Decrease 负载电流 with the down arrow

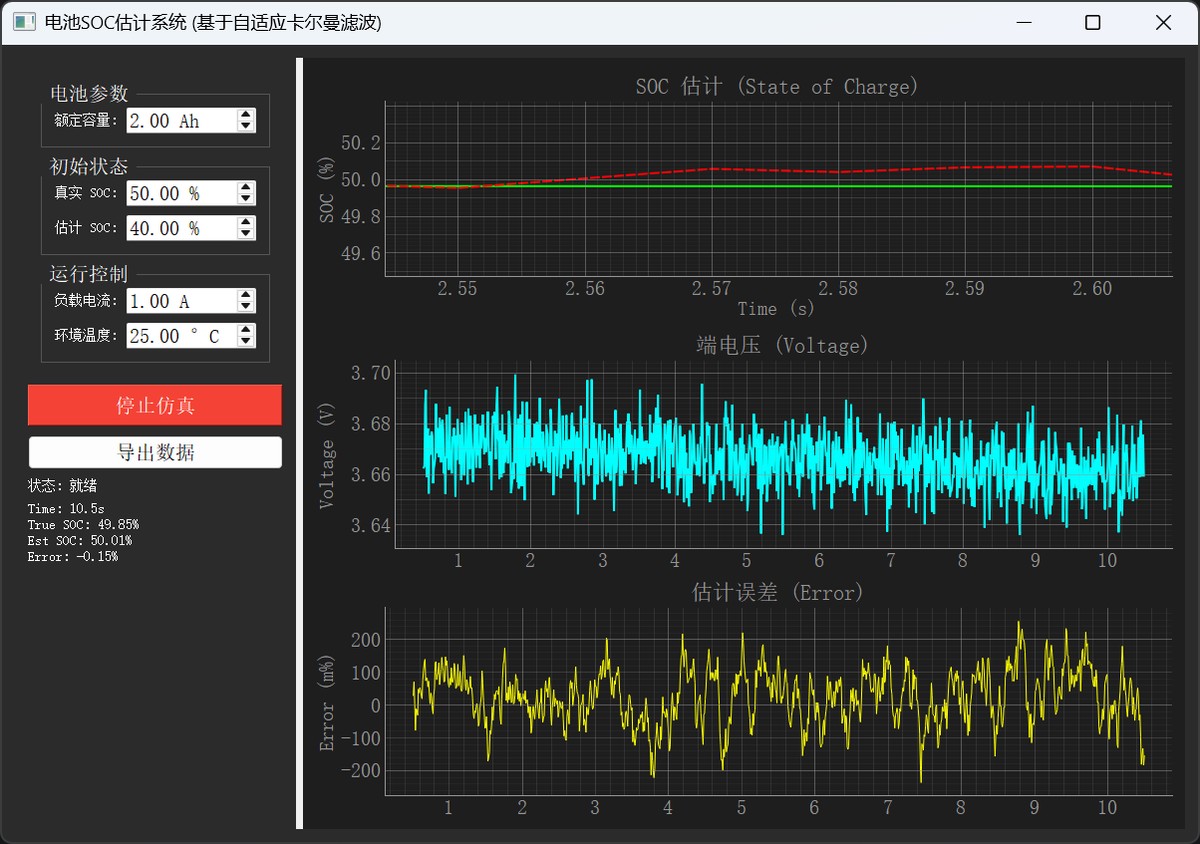[x=246, y=306]
